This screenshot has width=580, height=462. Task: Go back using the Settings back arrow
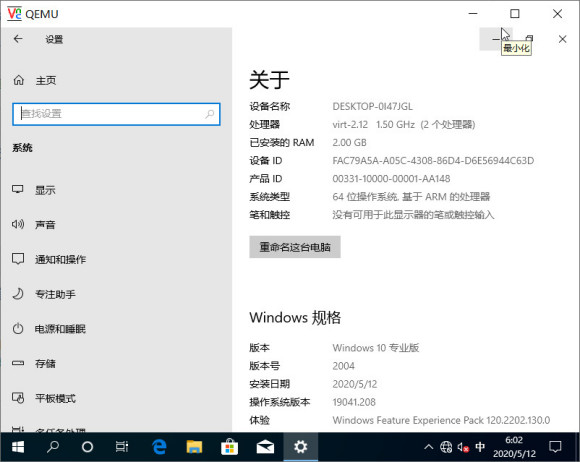(18, 39)
